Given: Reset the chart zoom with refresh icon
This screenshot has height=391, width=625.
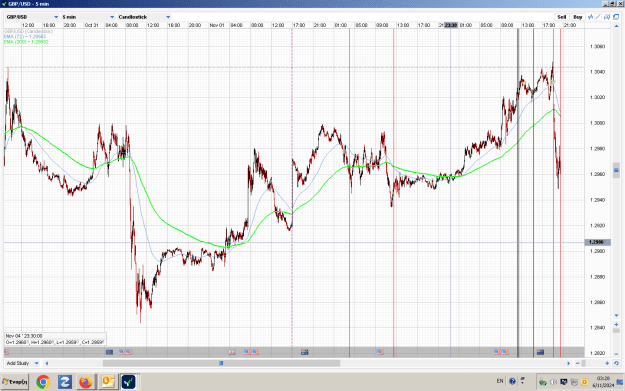Looking at the screenshot, I should (x=616, y=363).
